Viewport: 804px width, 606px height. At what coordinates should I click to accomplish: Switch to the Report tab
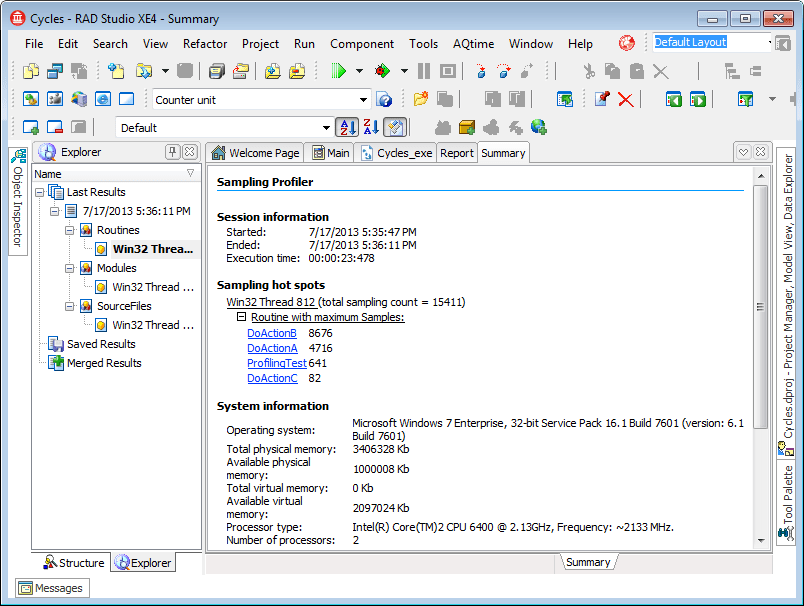456,153
